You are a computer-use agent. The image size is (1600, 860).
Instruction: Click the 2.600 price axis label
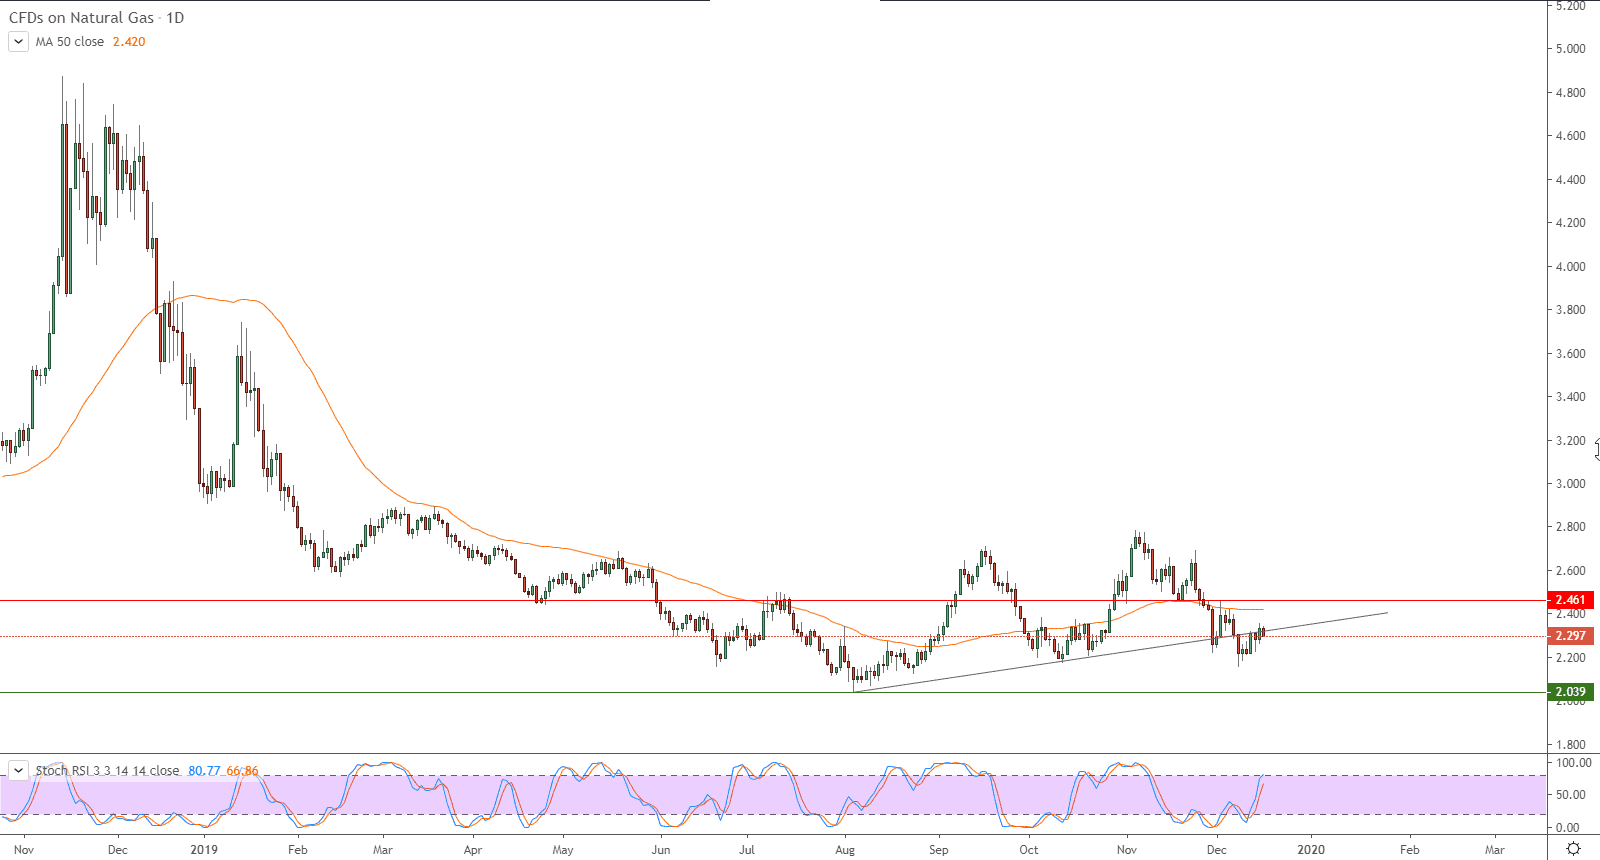pos(1570,571)
